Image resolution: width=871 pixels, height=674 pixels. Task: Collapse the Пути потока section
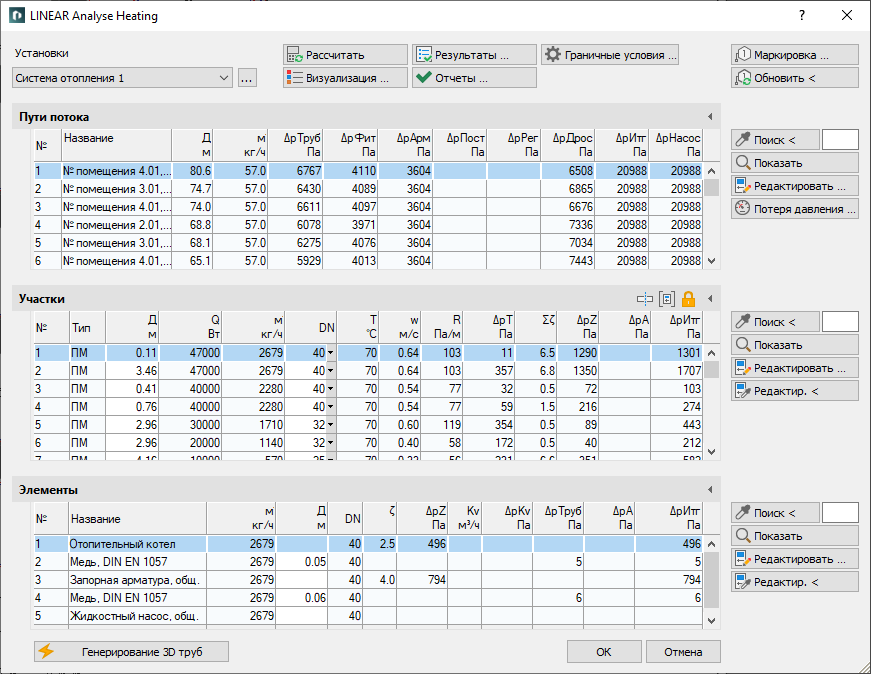point(710,117)
